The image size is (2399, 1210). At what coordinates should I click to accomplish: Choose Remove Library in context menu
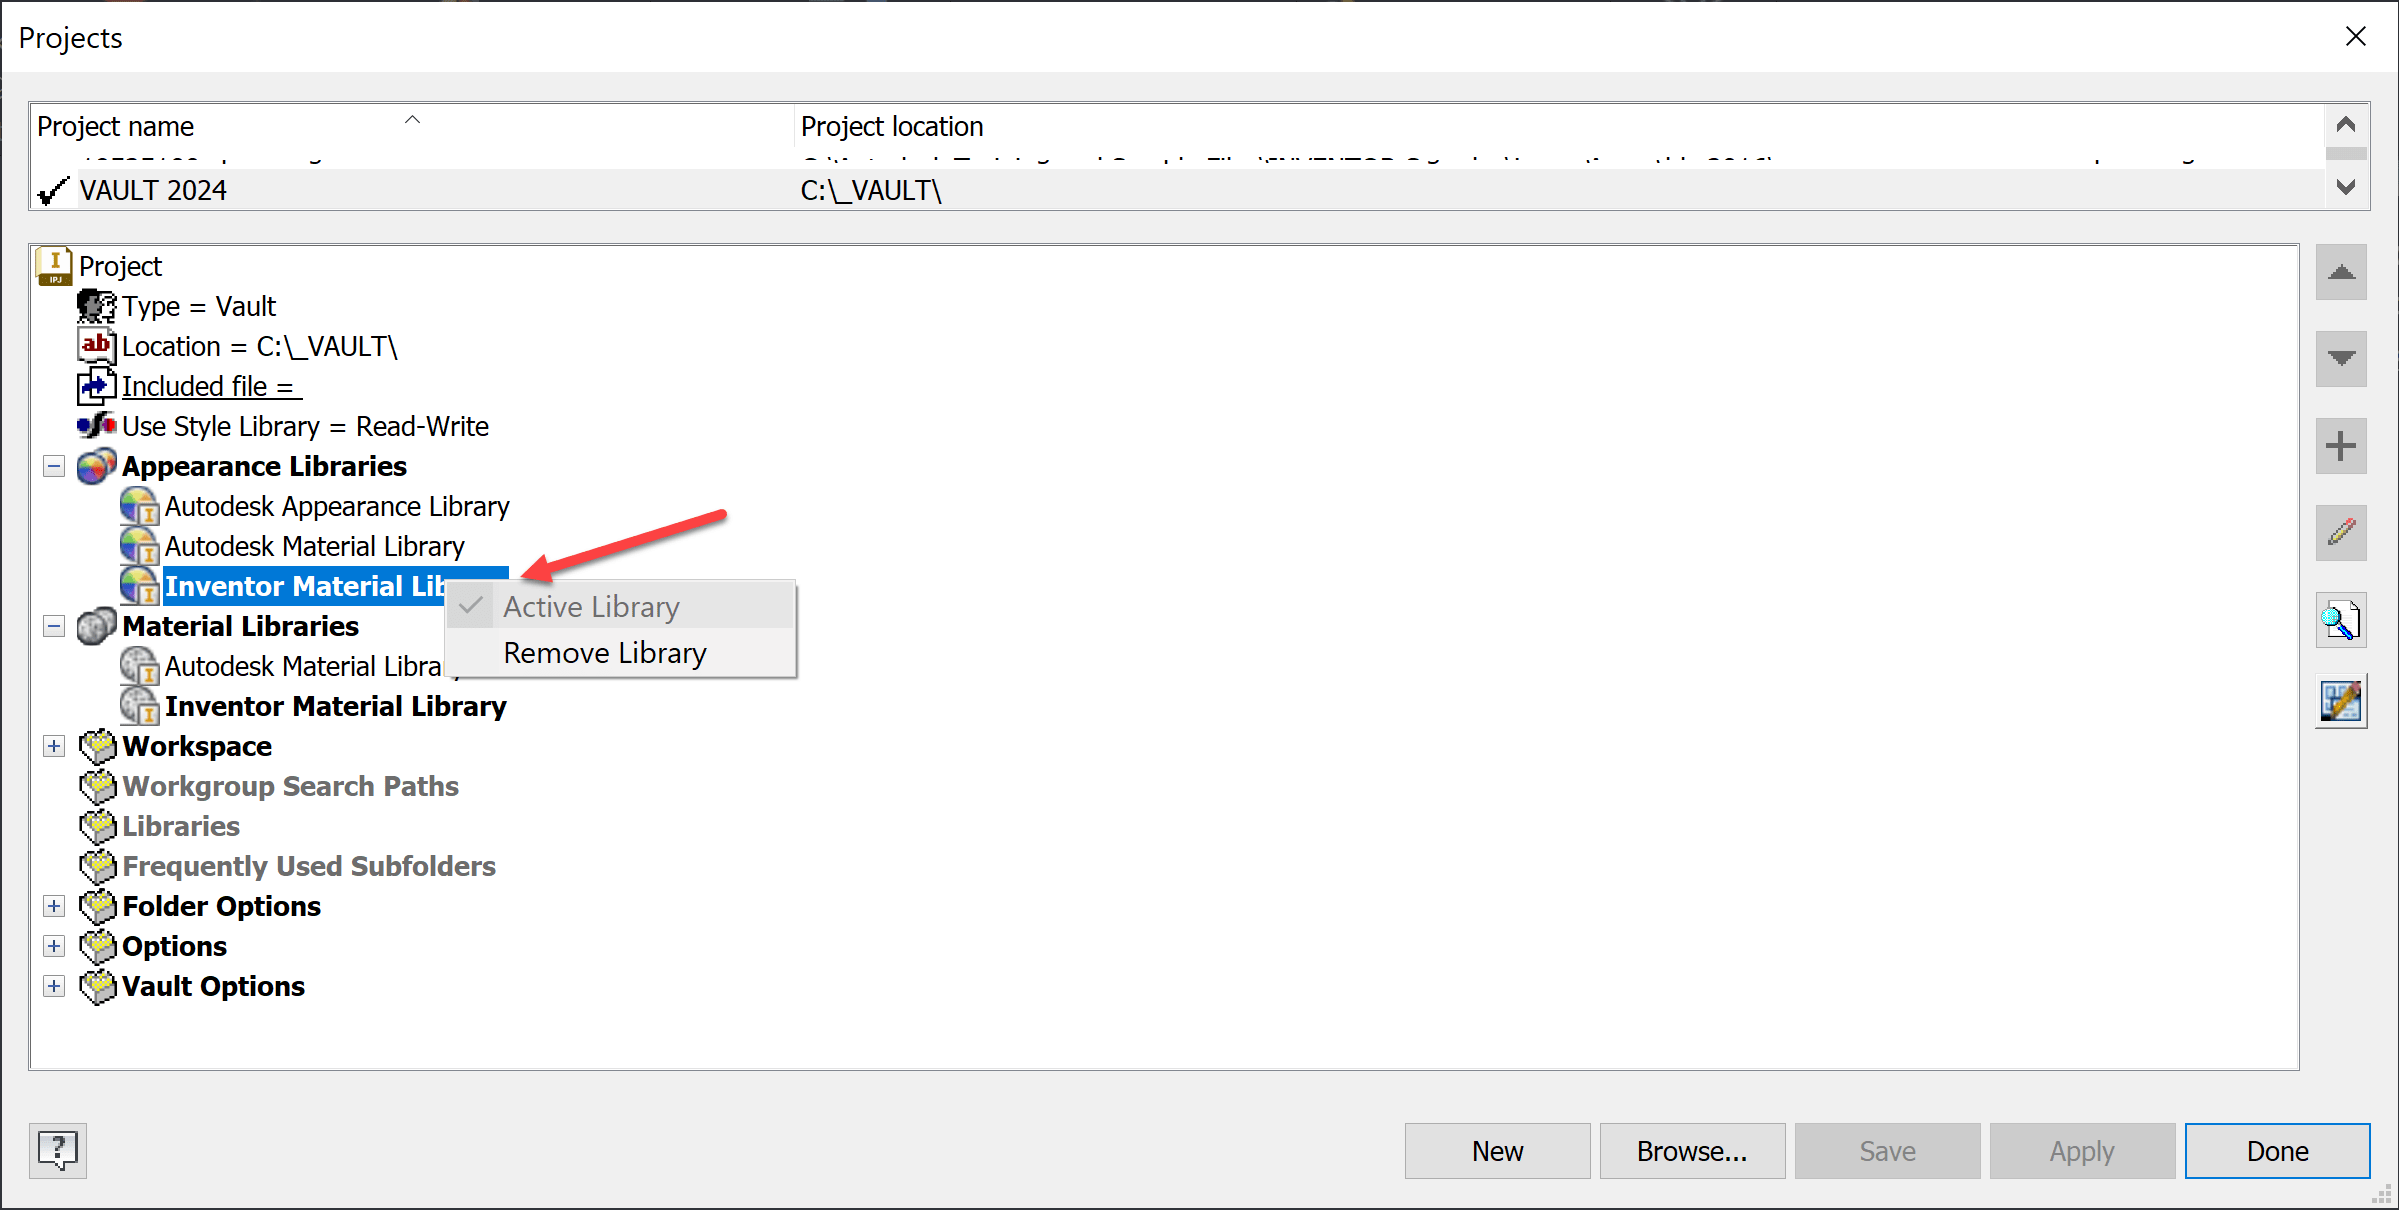tap(621, 653)
